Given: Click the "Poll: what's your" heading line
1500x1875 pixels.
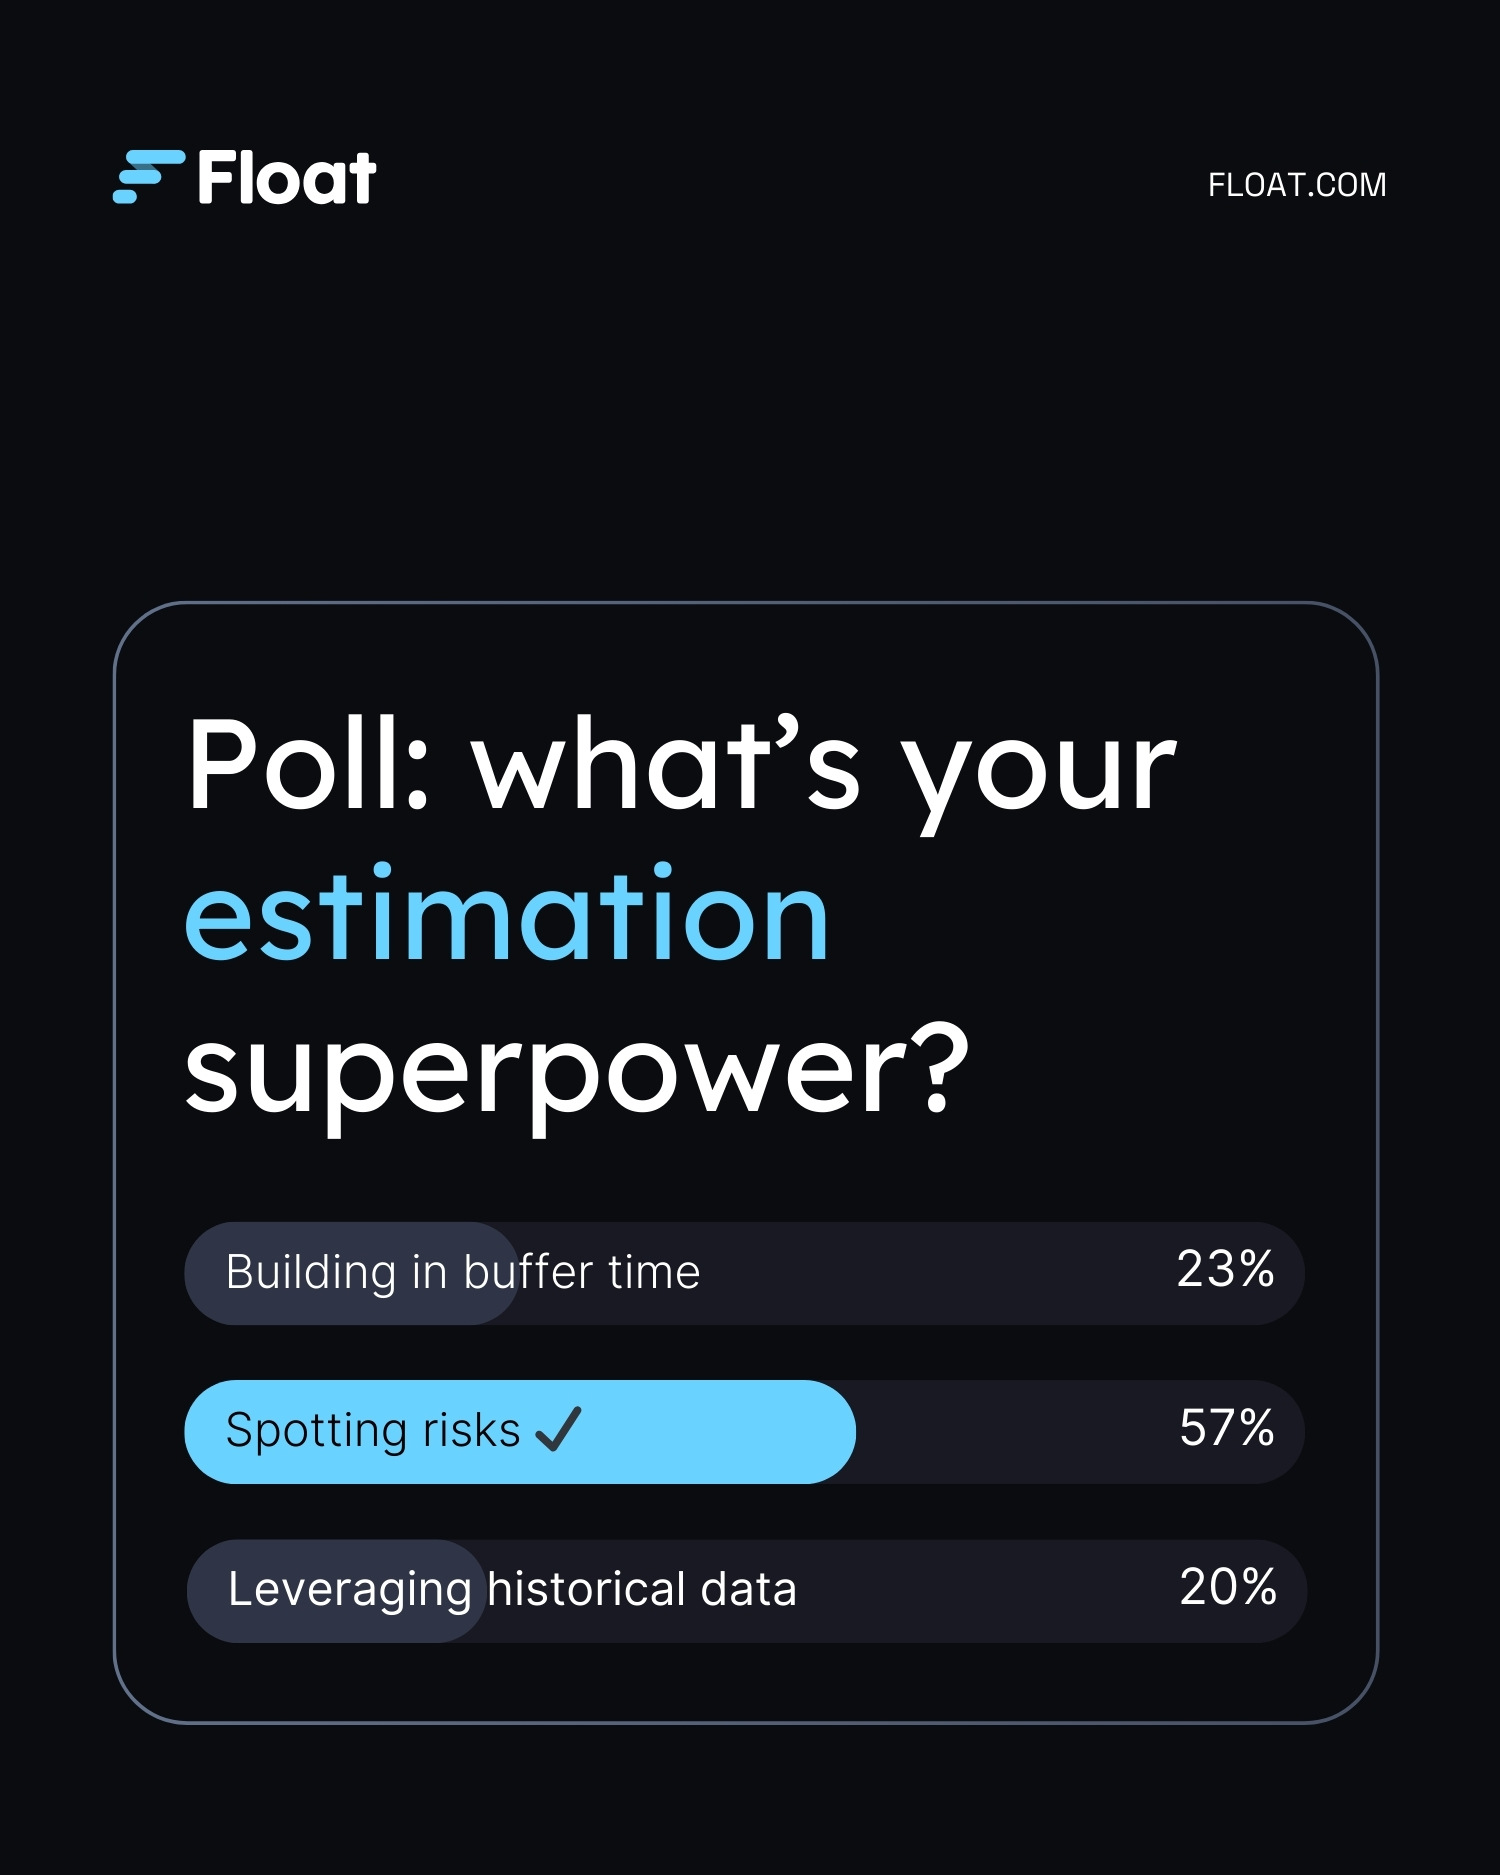Looking at the screenshot, I should pos(680,765).
